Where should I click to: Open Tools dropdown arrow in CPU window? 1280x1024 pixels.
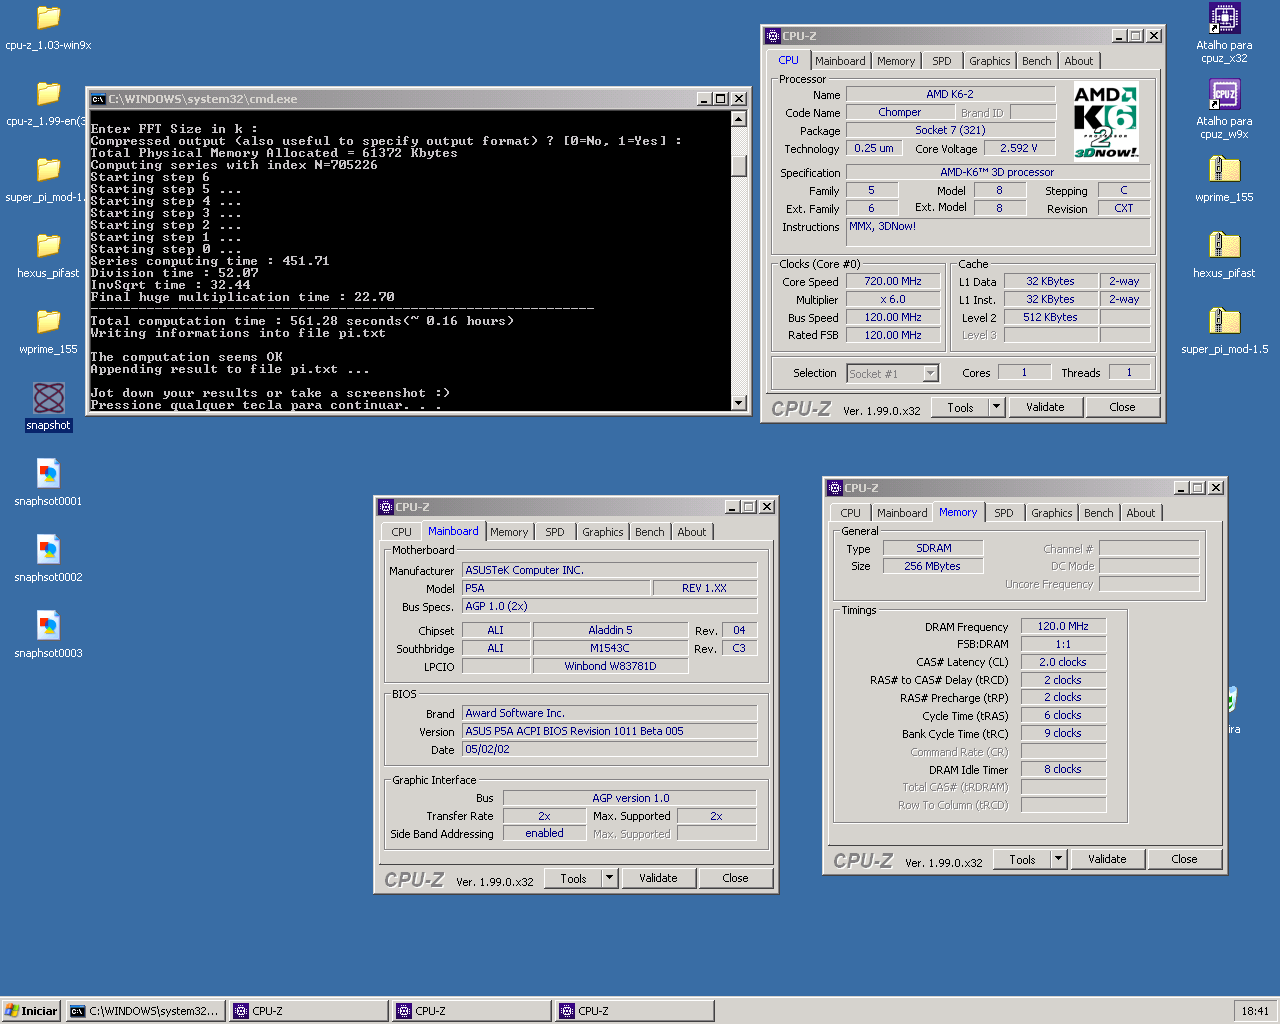tap(996, 407)
